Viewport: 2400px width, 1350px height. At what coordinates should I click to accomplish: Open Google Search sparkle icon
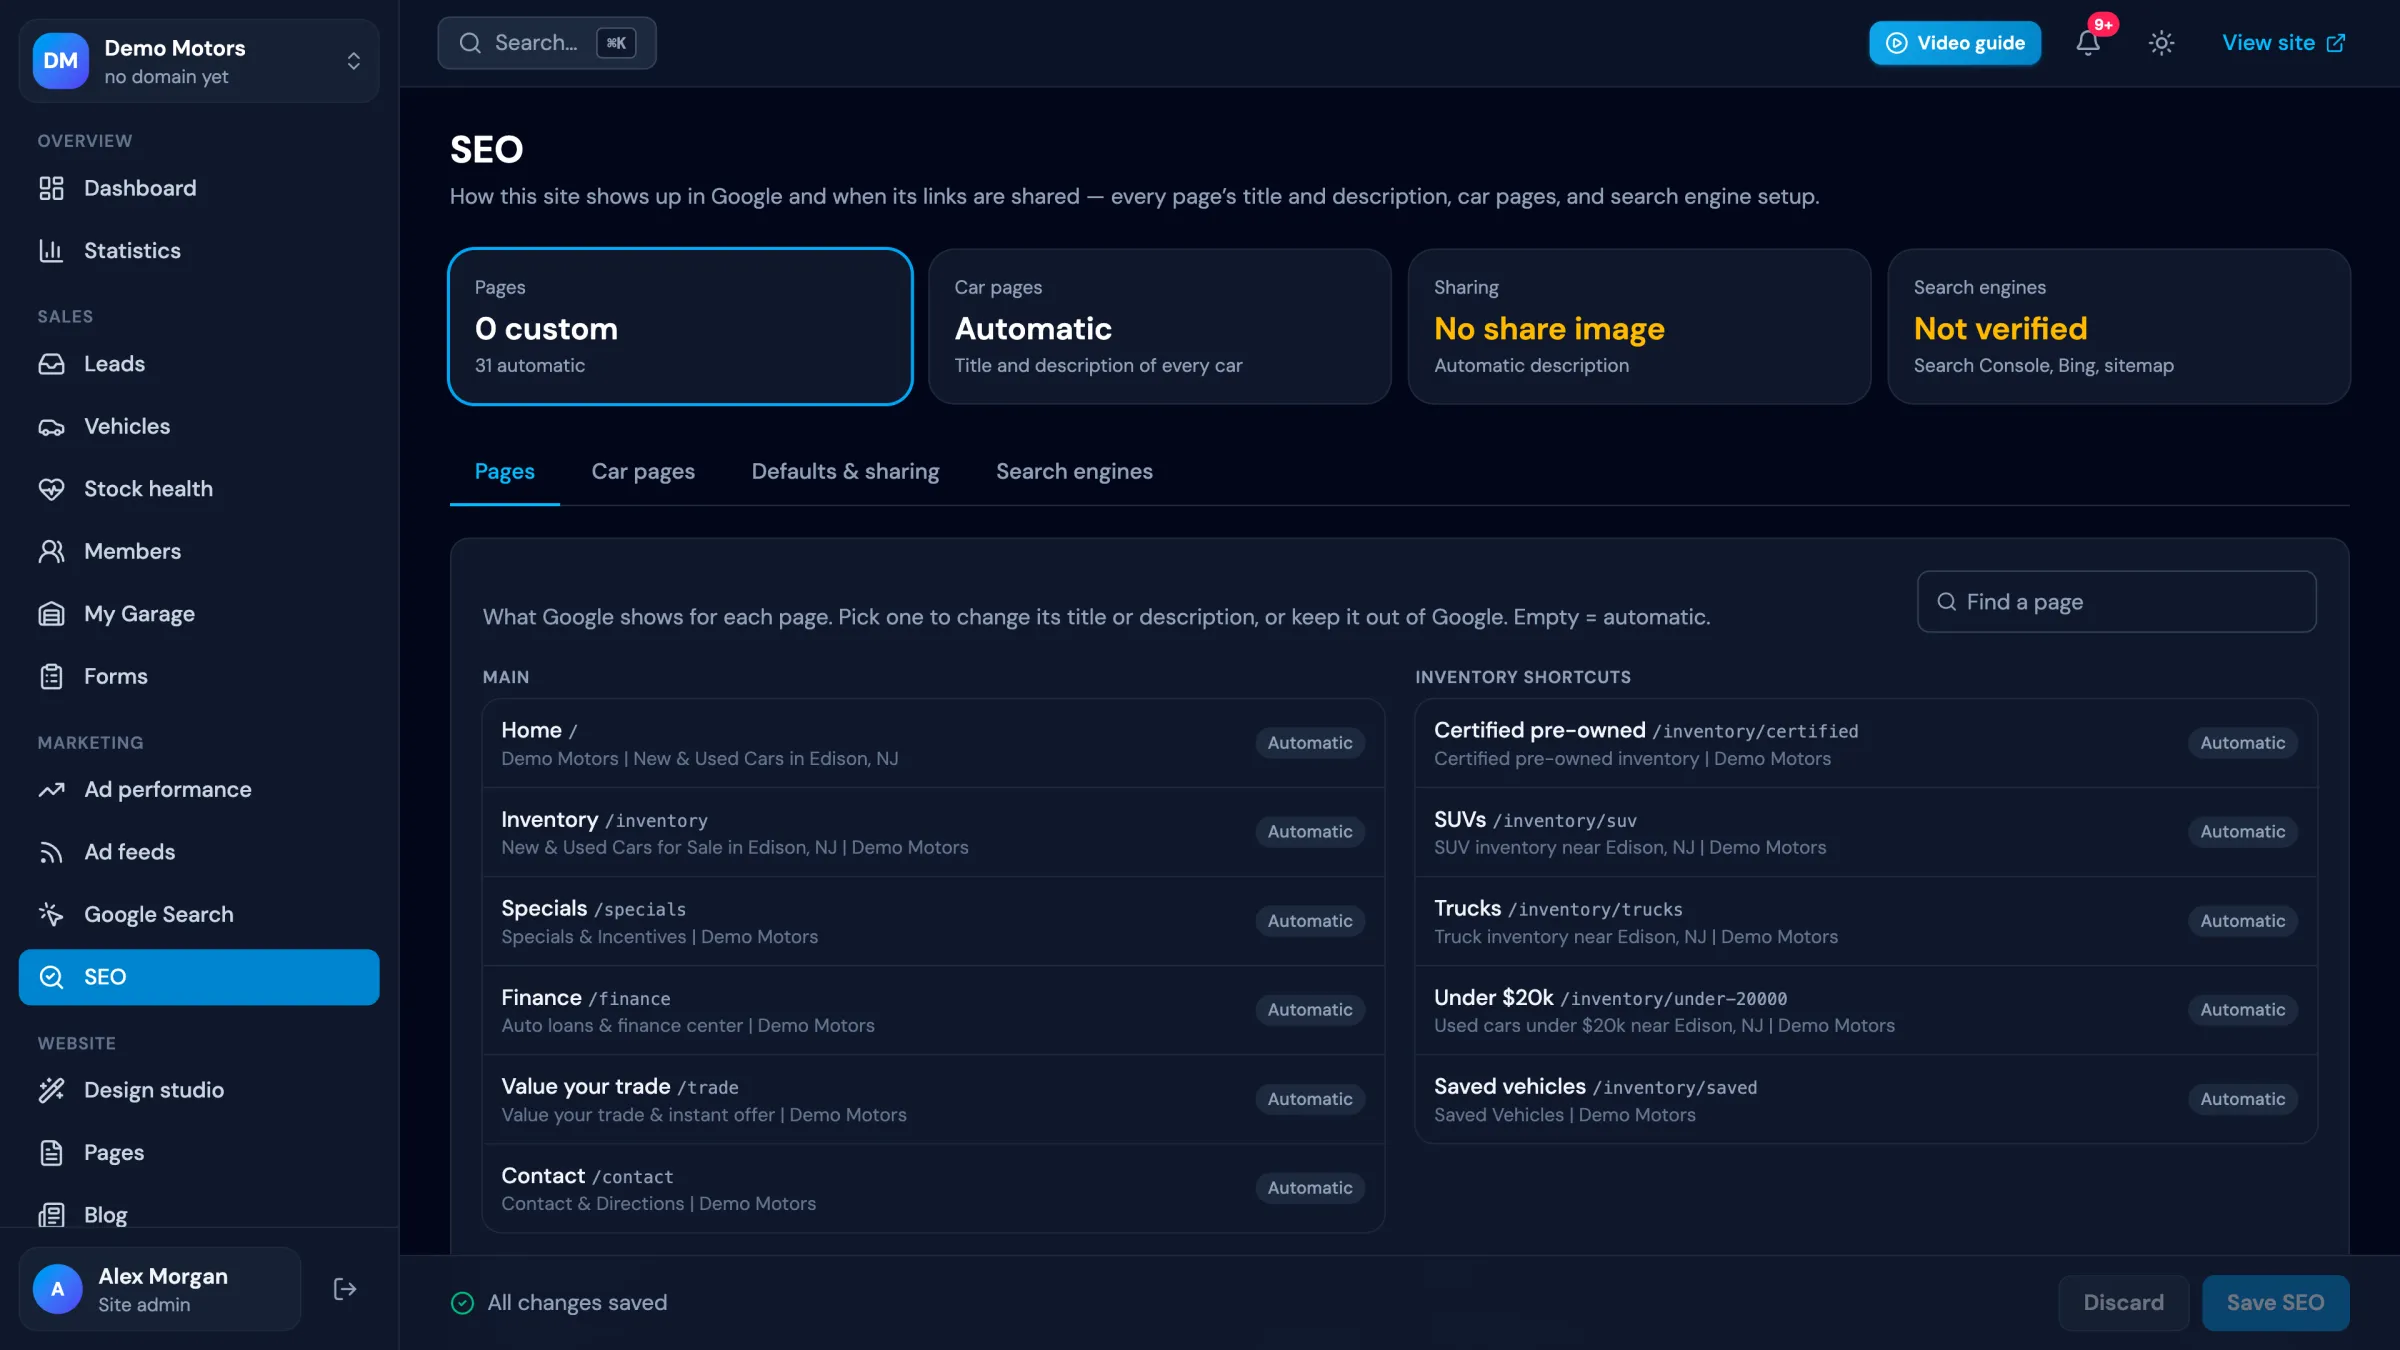pyautogui.click(x=51, y=914)
